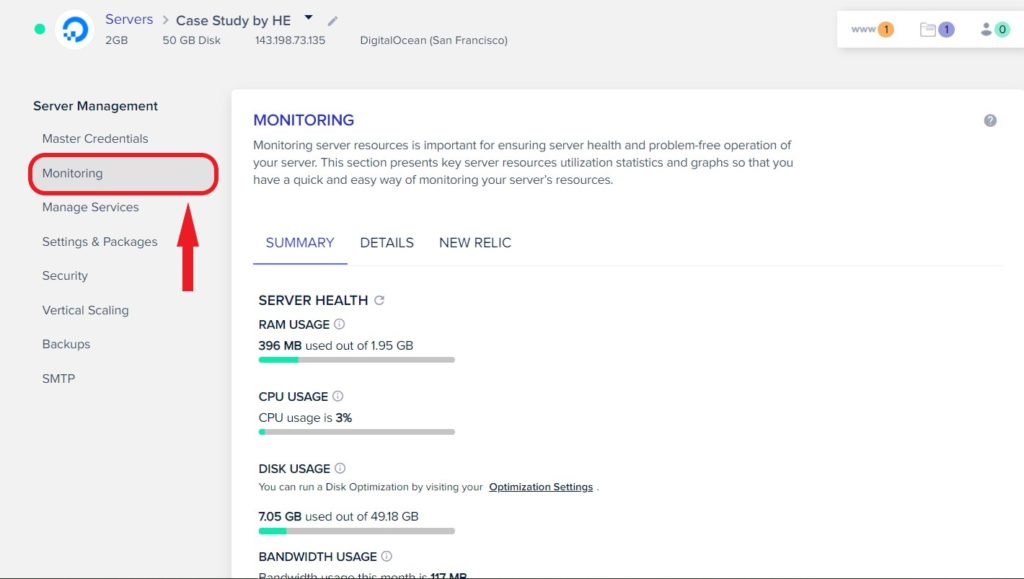Open Optimization Settings link
Viewport: 1024px width, 579px height.
(541, 487)
